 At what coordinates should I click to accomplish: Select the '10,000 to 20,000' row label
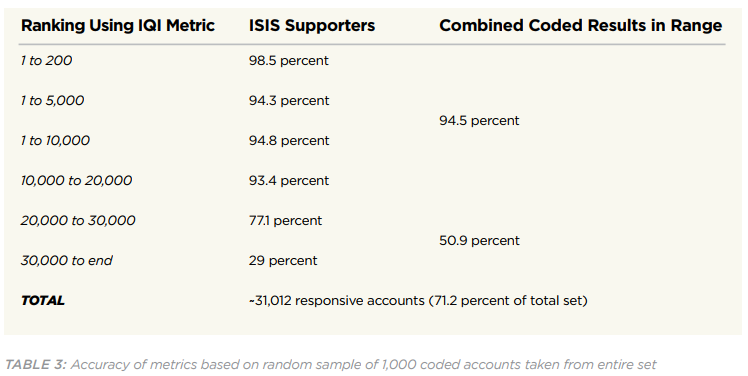pyautogui.click(x=76, y=181)
